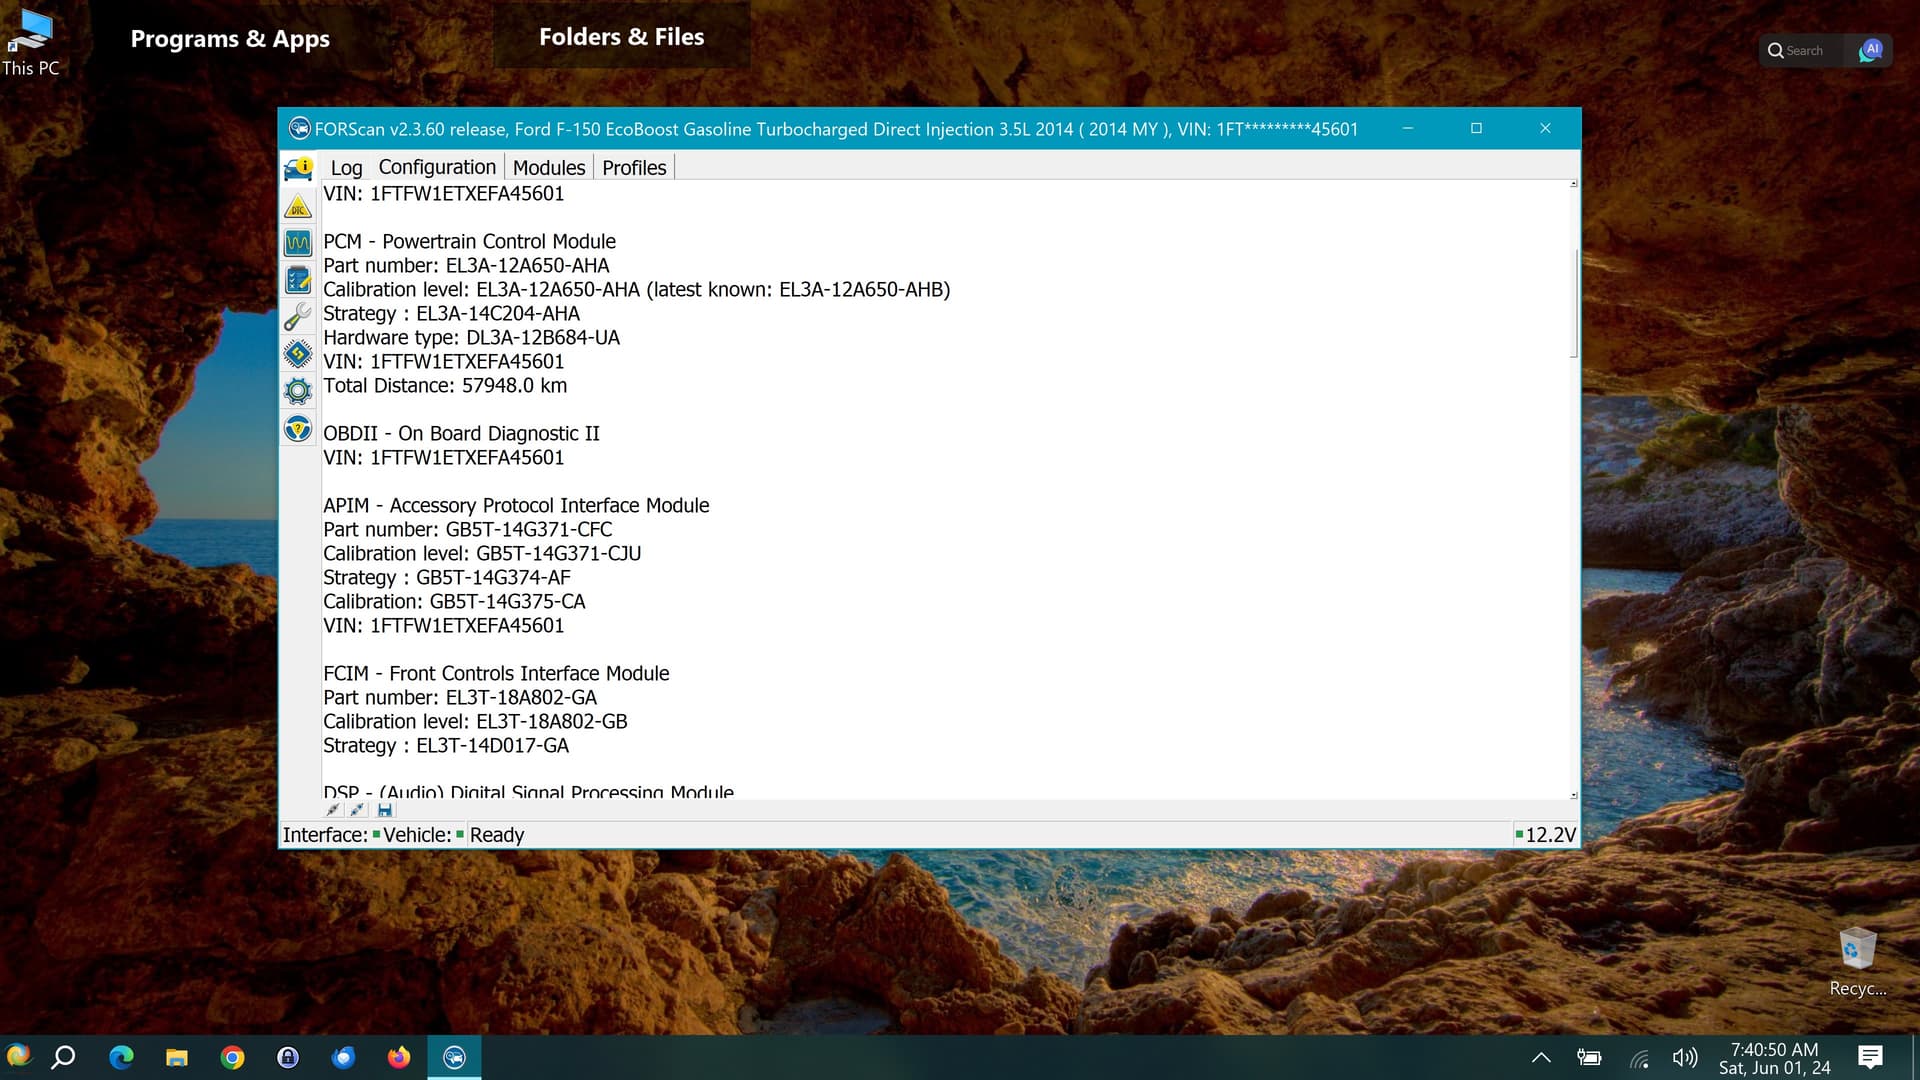Open the notification center icon
The width and height of the screenshot is (1920, 1080).
(1870, 1057)
